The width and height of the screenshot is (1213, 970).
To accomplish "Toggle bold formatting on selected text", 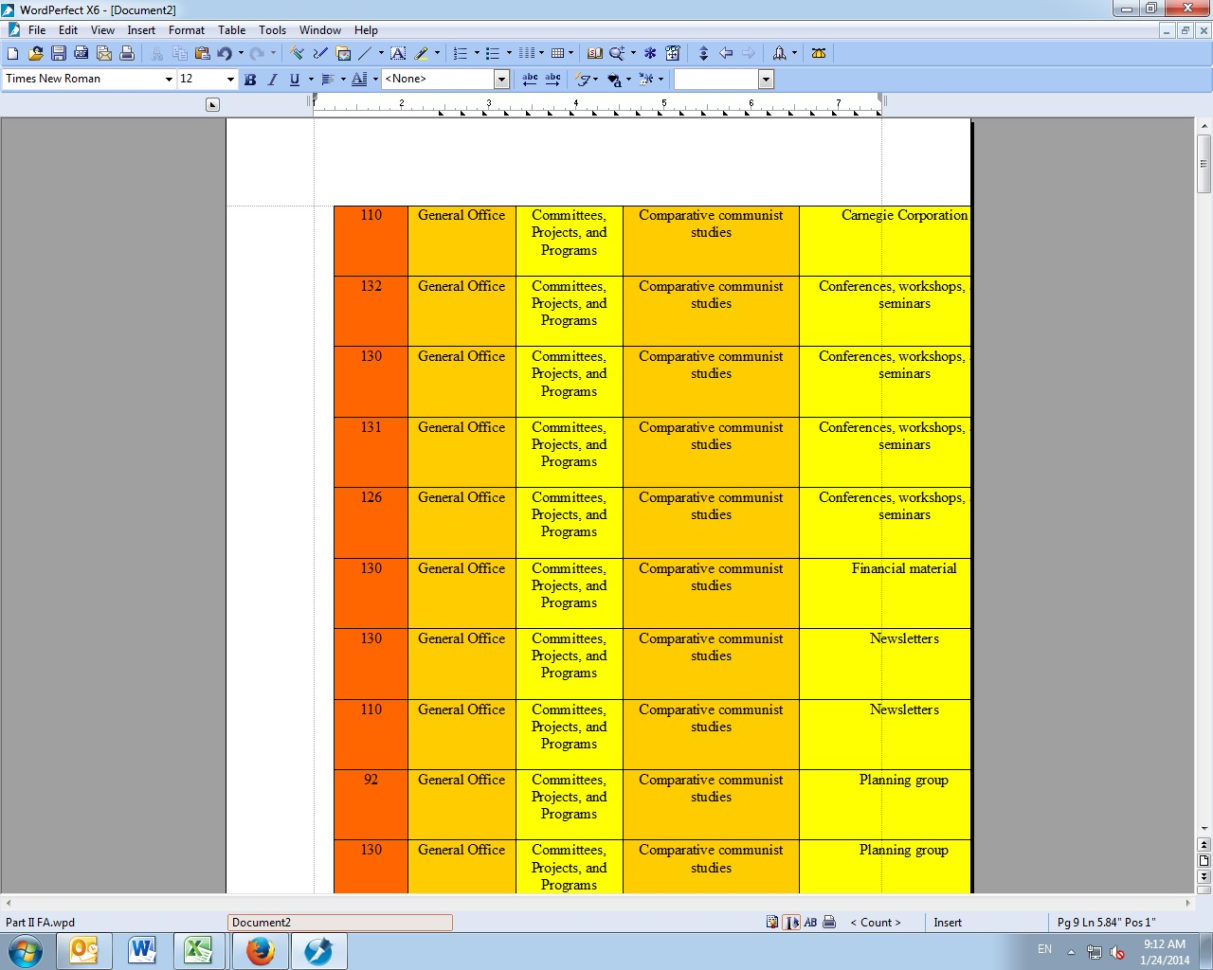I will (x=249, y=78).
